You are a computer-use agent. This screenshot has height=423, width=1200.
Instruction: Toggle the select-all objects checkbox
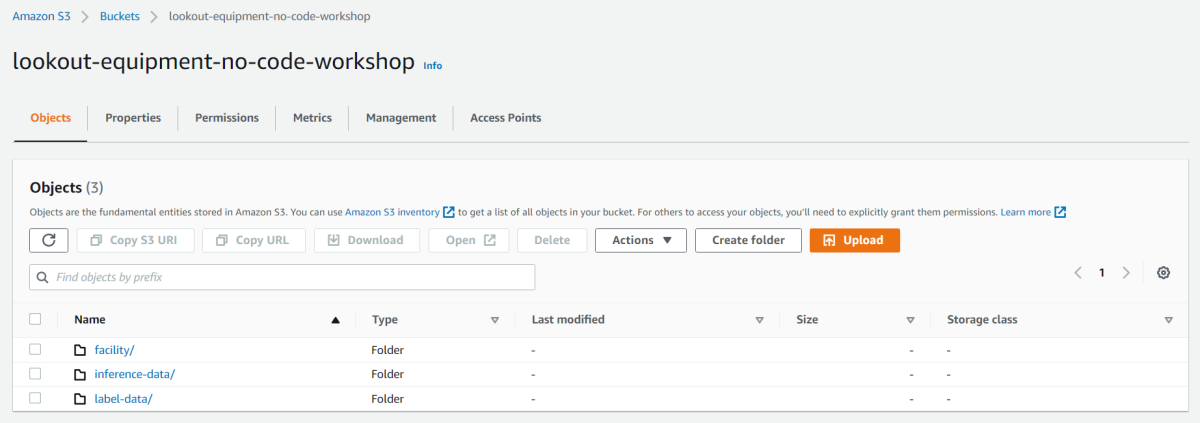coord(35,319)
